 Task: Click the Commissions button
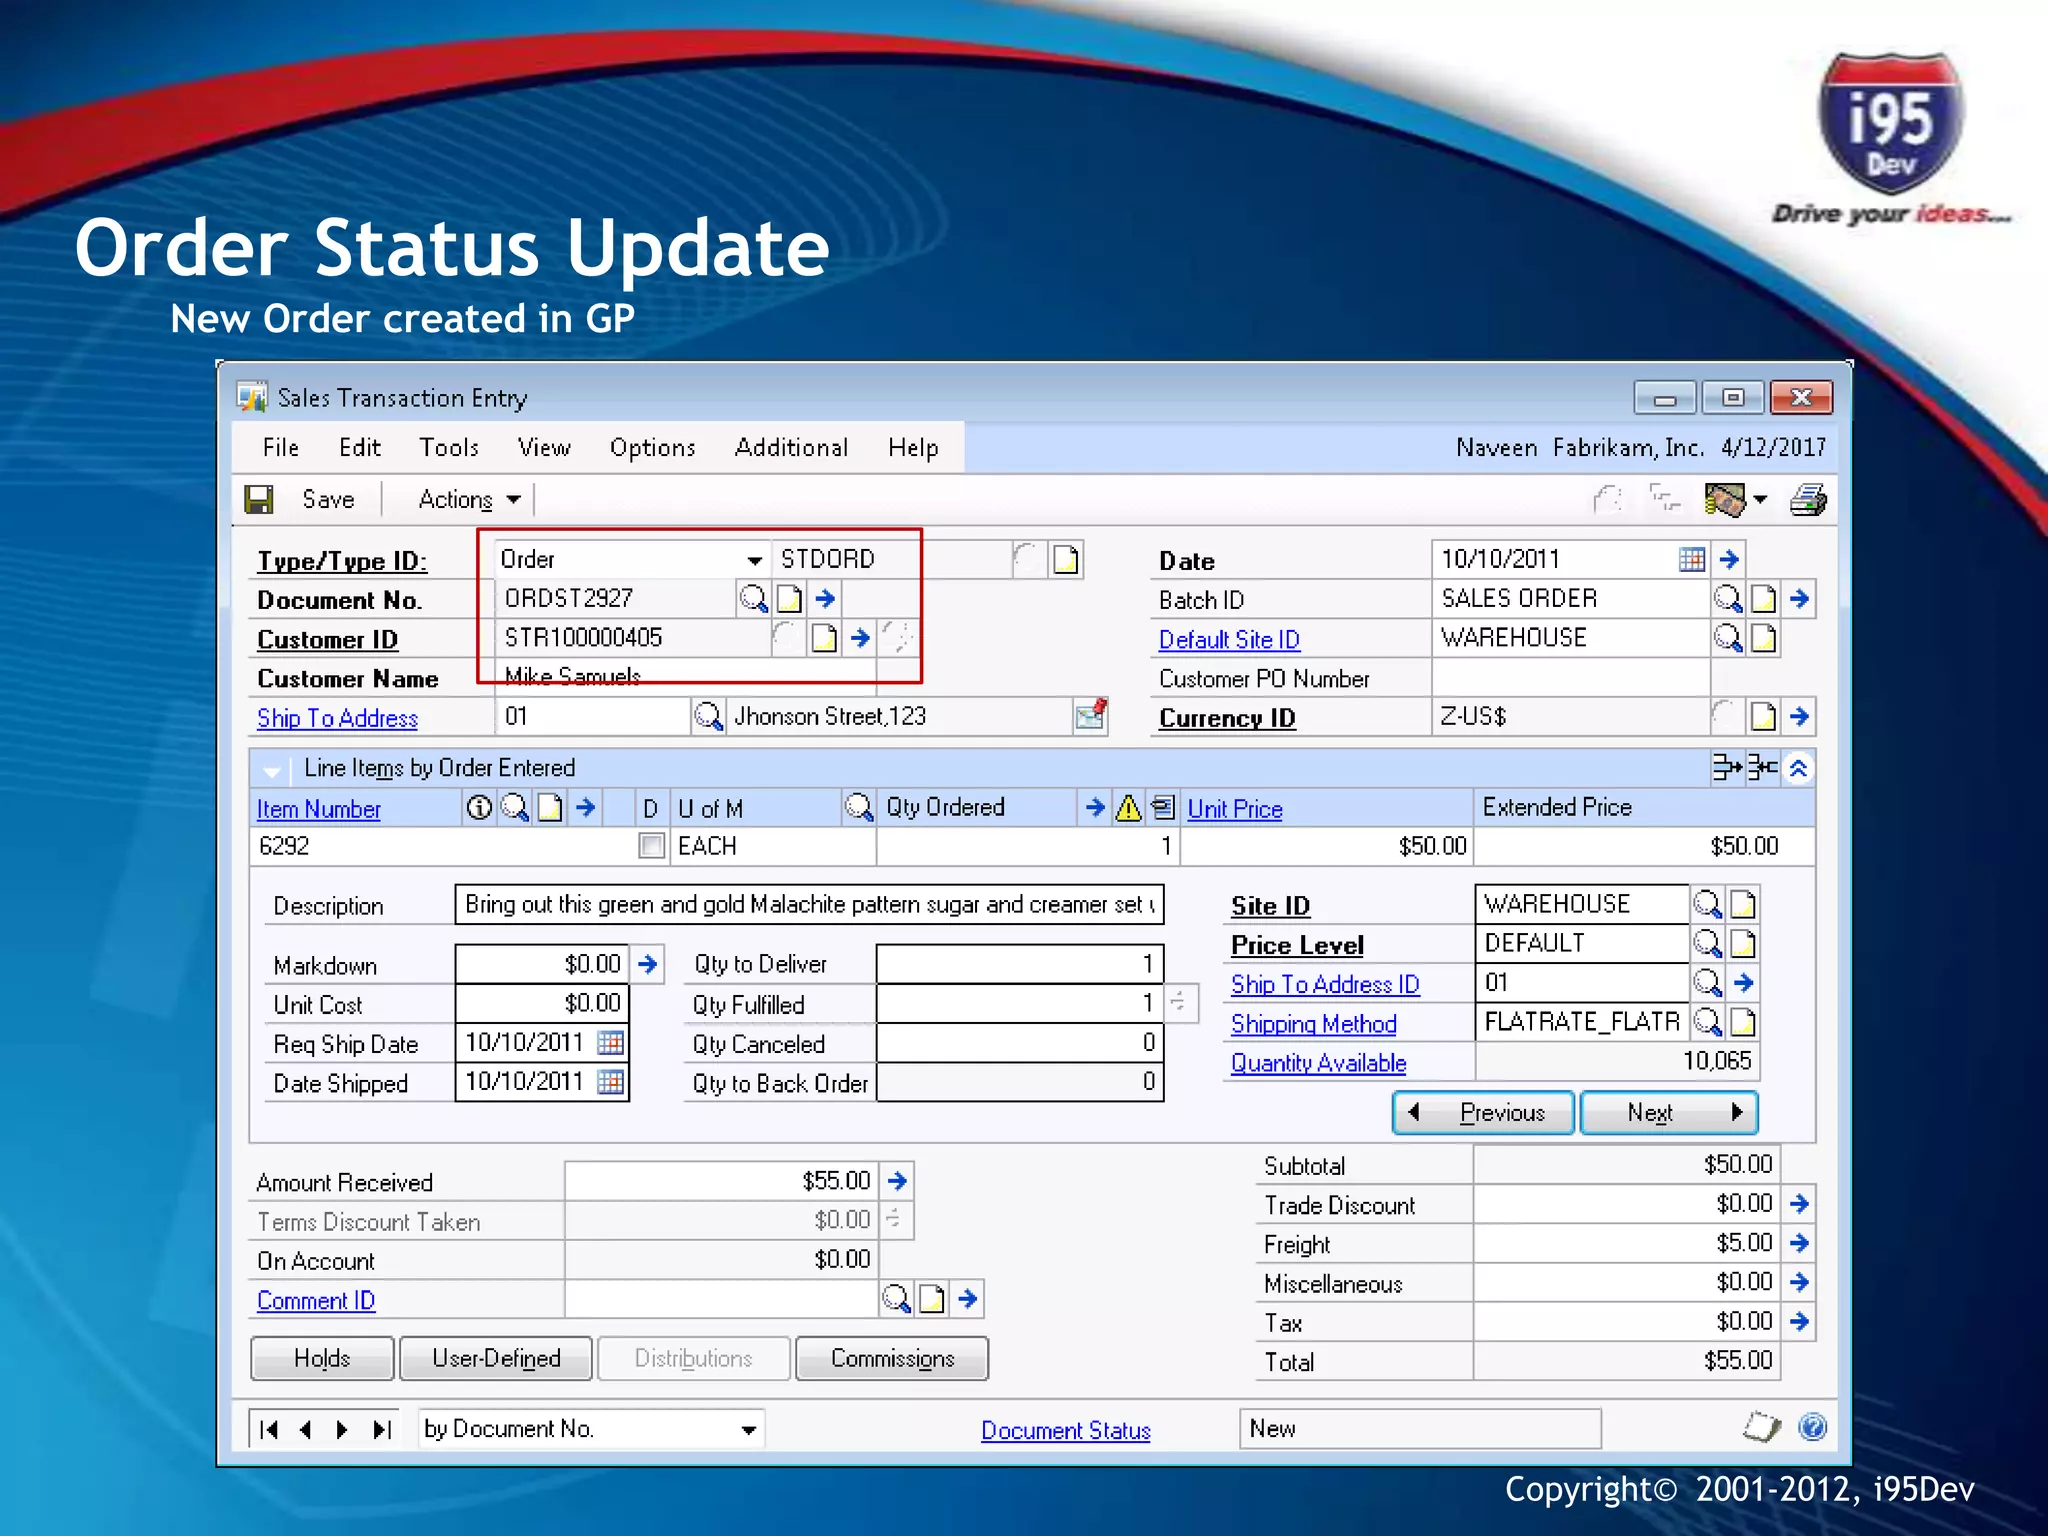click(892, 1358)
